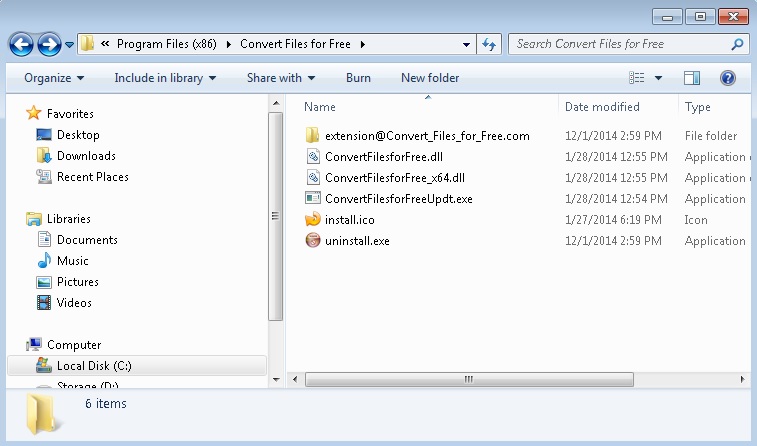Click the navigation pane vertical scrollbar
This screenshot has width=757, height=446.
pos(276,216)
